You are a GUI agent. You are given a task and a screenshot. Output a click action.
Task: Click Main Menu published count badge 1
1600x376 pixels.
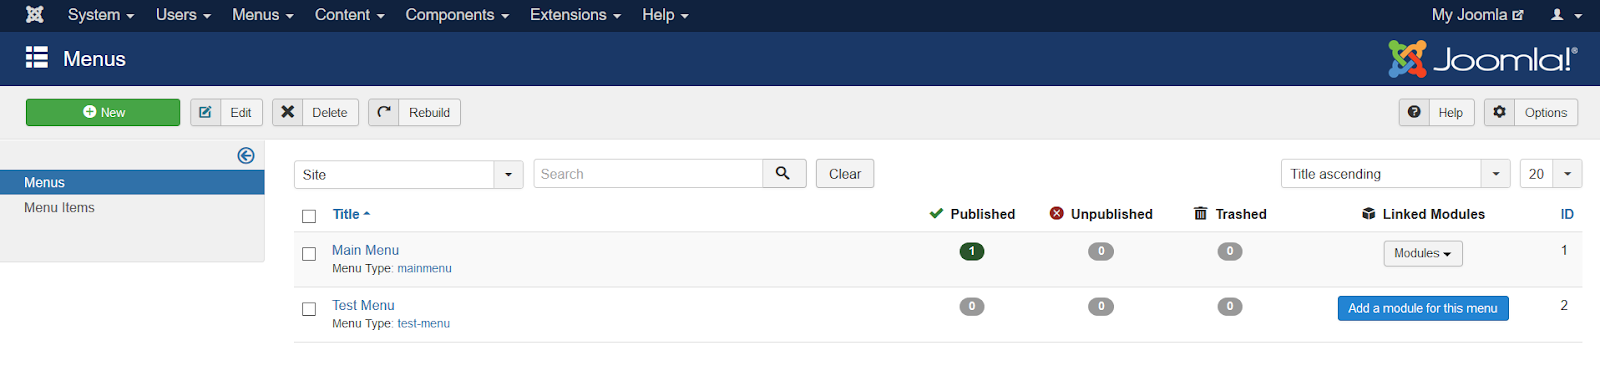click(x=971, y=251)
